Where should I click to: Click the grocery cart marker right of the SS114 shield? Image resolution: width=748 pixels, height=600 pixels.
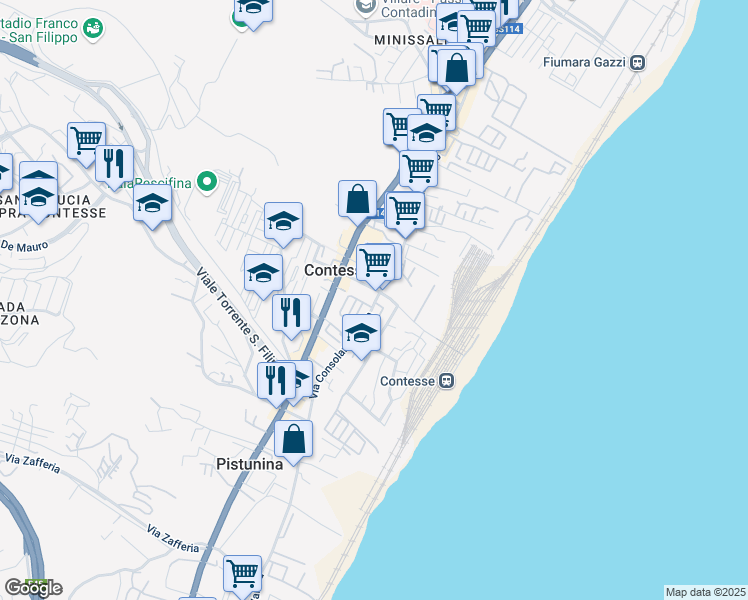tap(405, 212)
